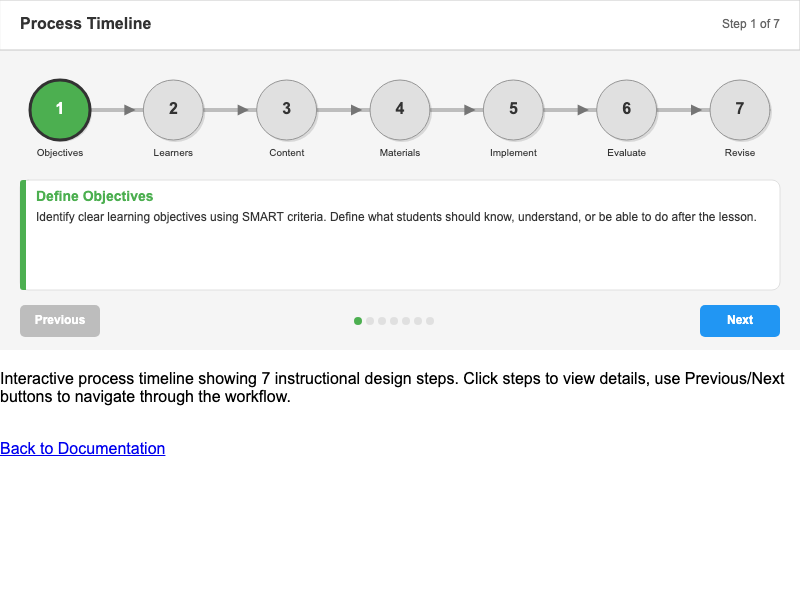Click step 2 Learners circle

(x=173, y=110)
